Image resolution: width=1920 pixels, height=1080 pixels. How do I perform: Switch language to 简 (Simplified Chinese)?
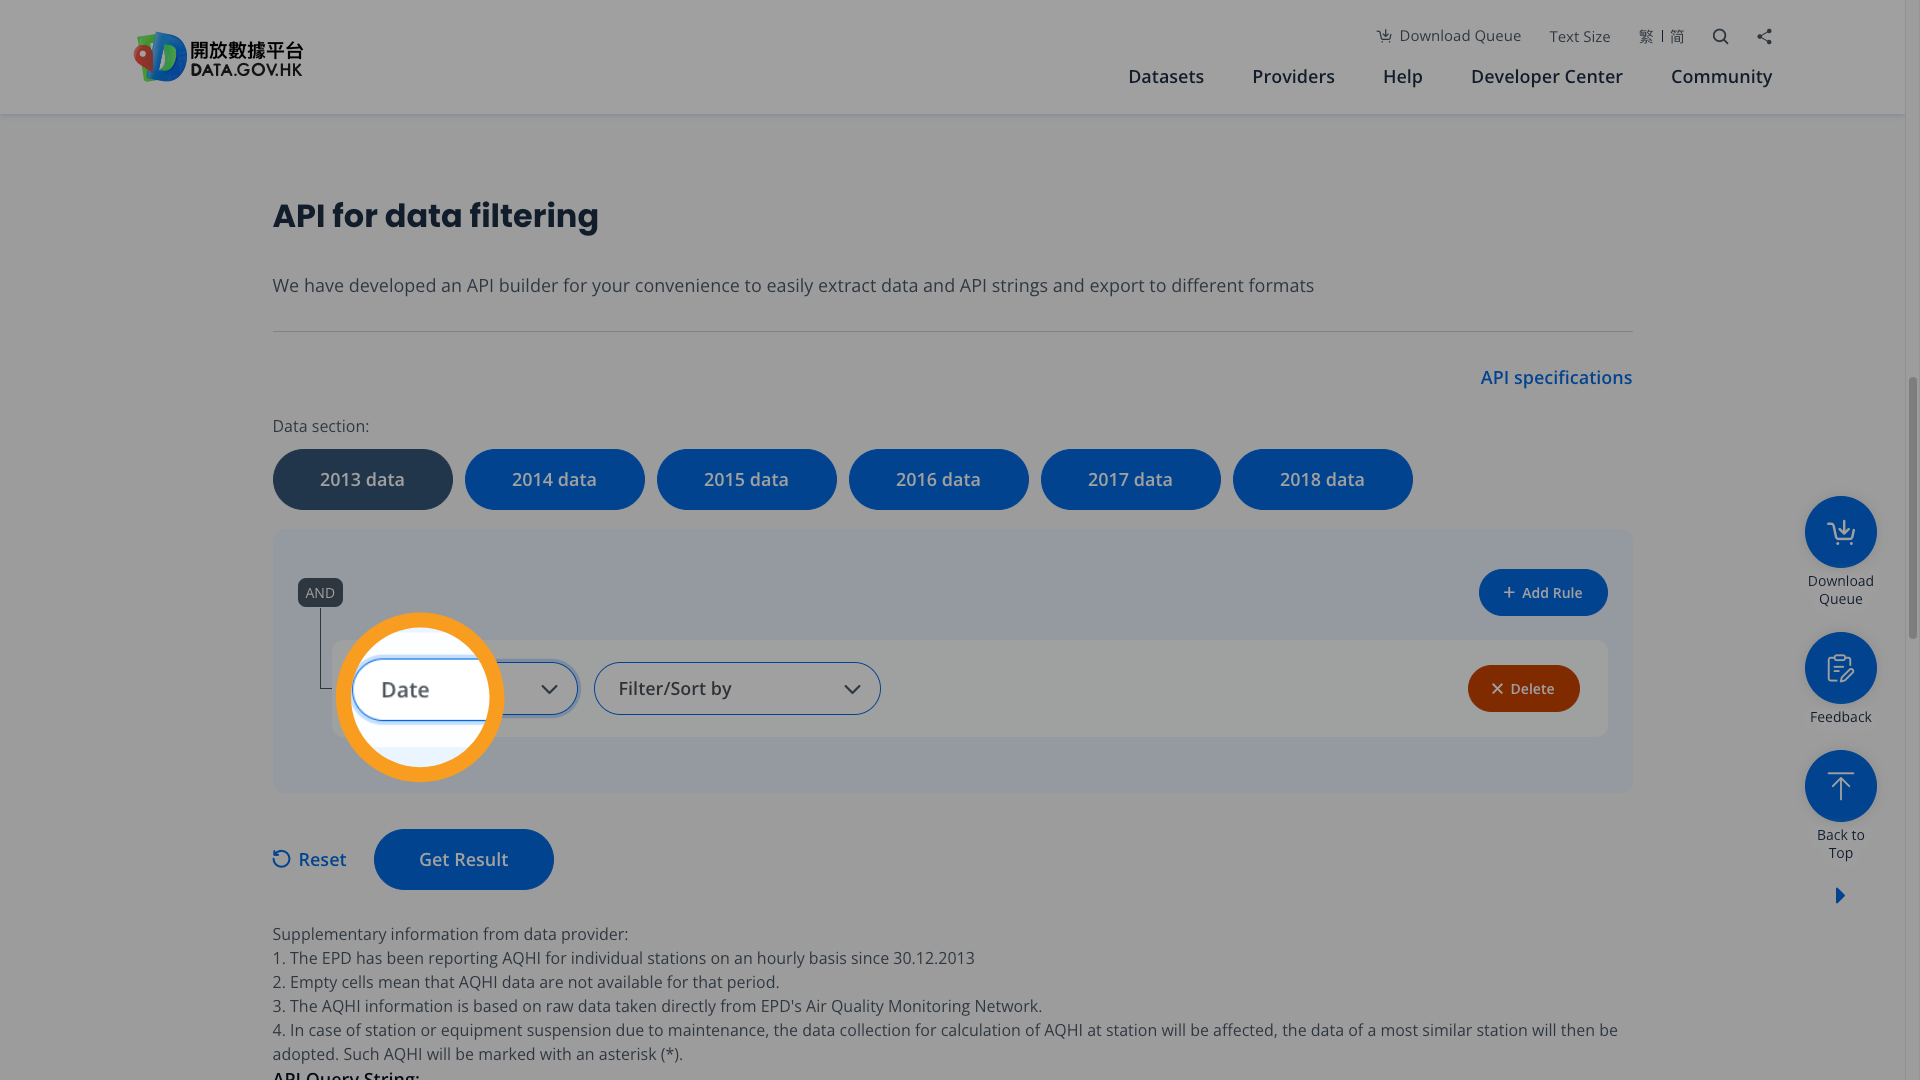pos(1677,36)
